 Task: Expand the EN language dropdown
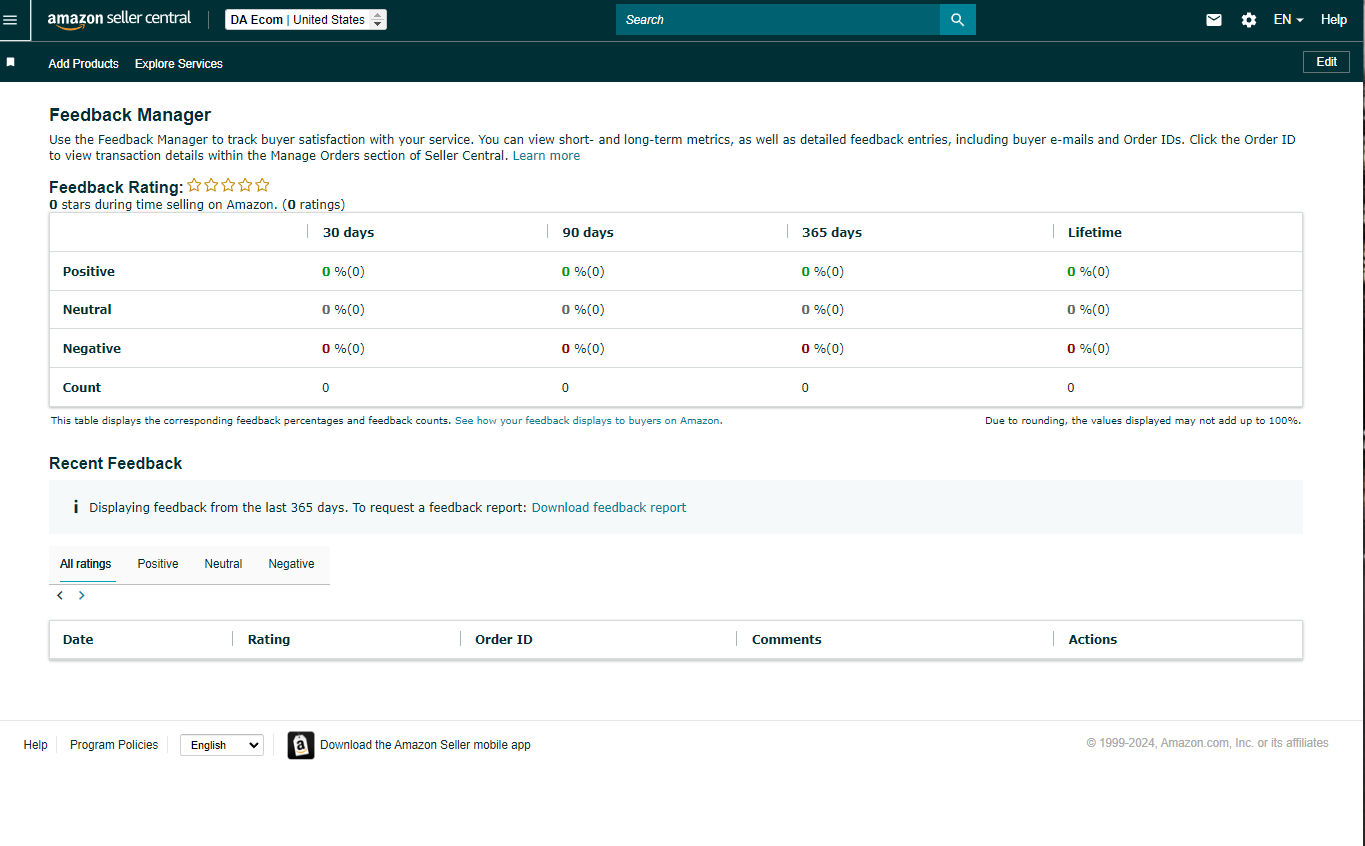(x=1288, y=20)
